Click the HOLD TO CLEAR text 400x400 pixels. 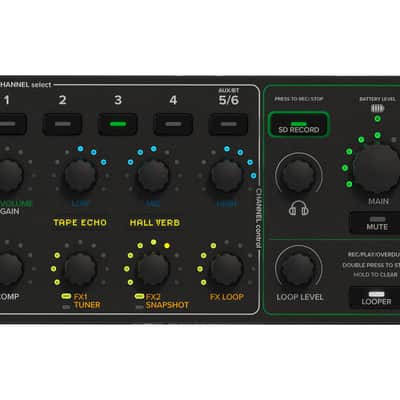coord(375,275)
